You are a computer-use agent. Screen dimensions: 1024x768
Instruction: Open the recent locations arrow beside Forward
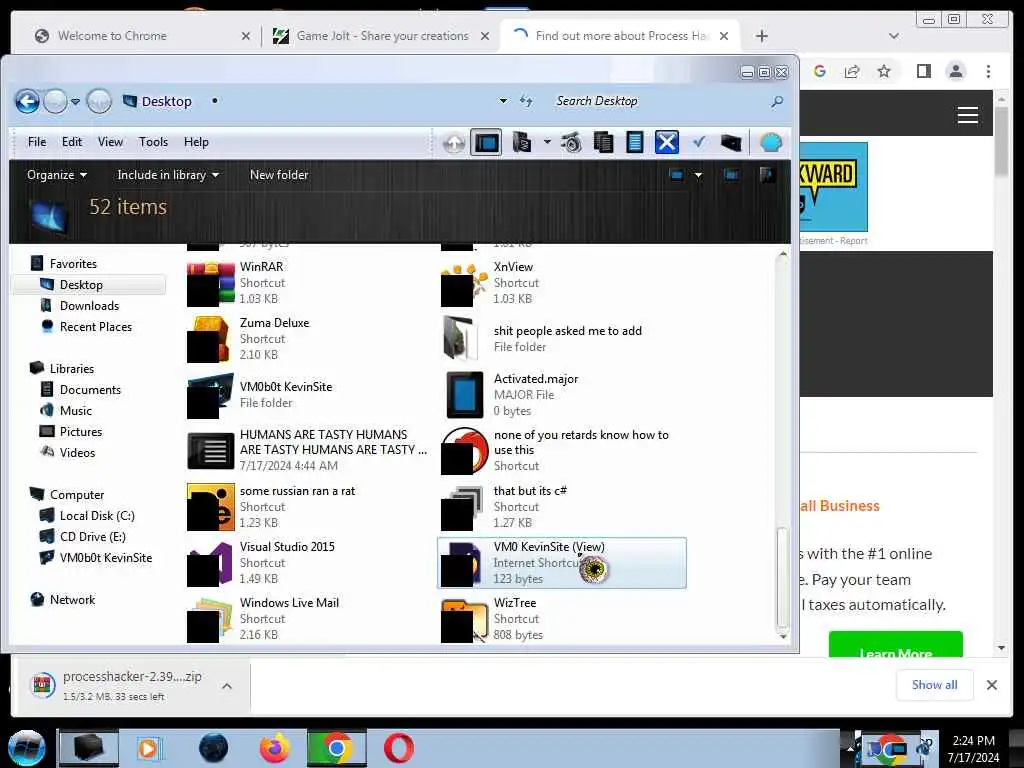pos(76,102)
